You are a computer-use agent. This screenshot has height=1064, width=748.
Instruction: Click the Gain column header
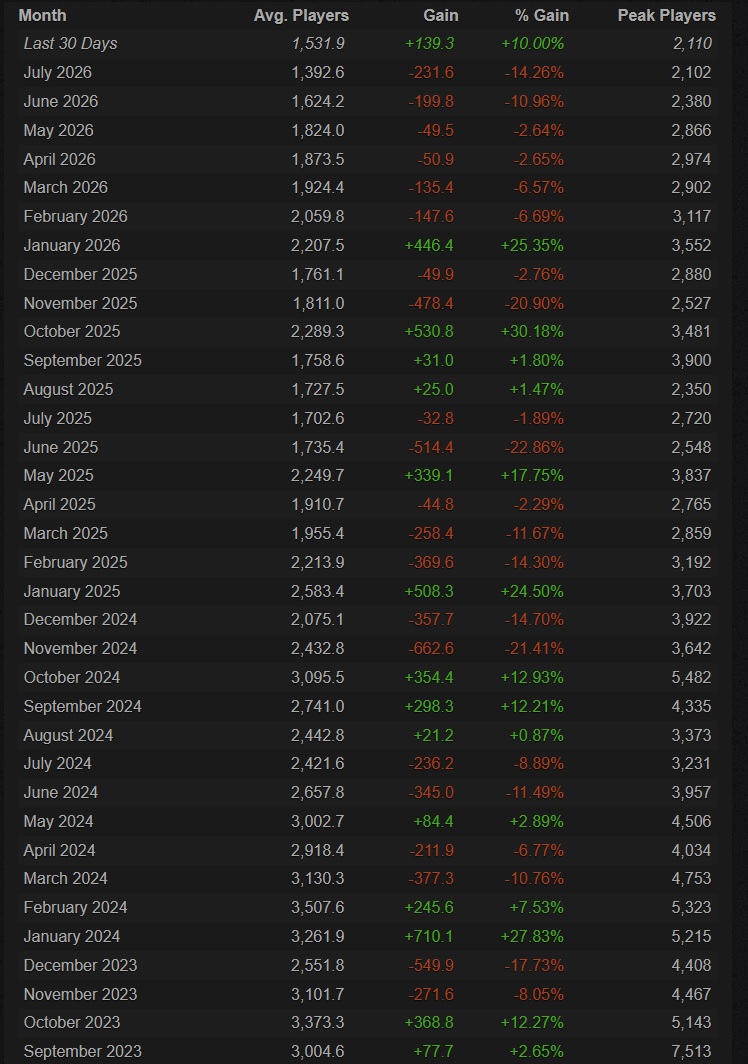[441, 15]
